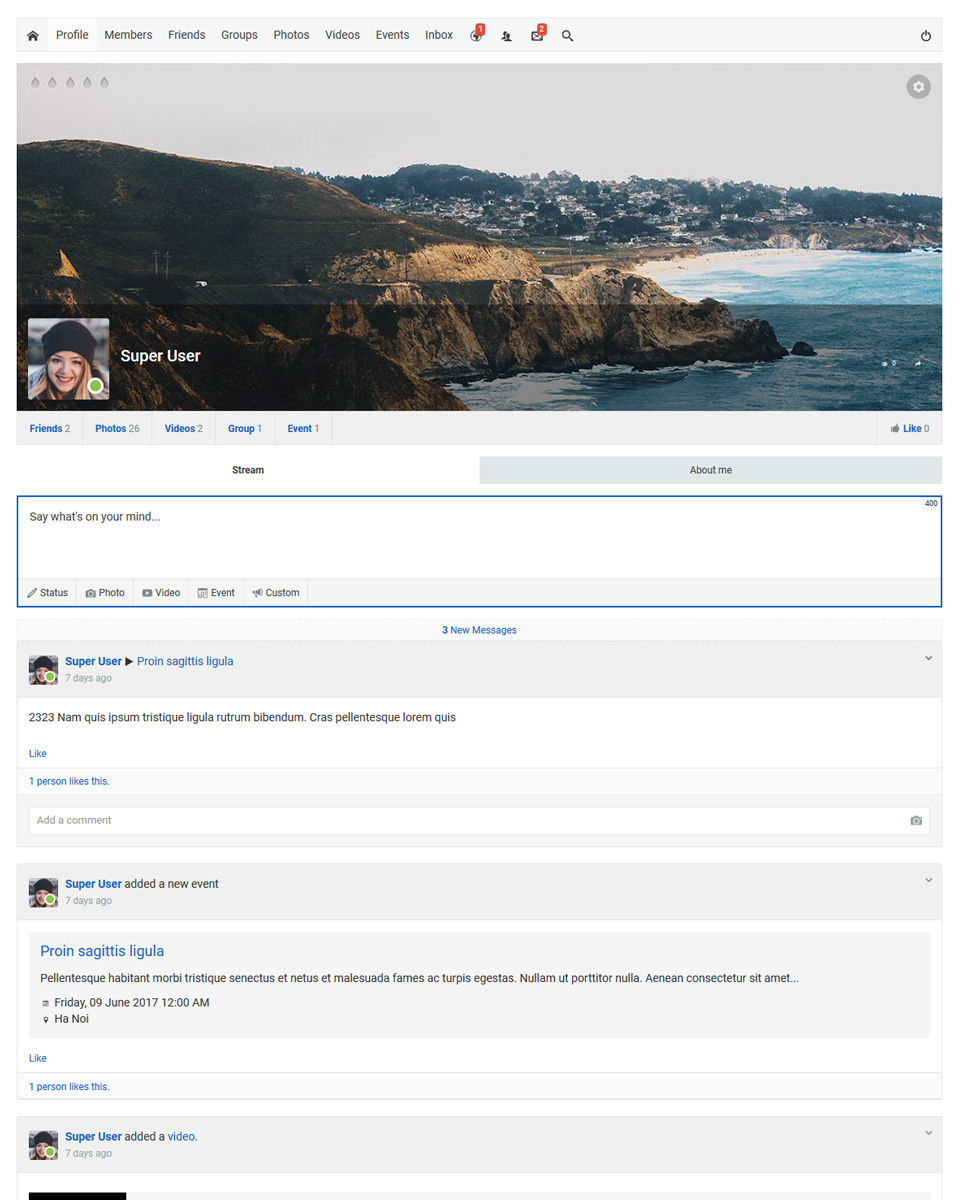Viewport: 960px width, 1200px height.
Task: Click the Friday, 09 June 2017 event date
Action: click(x=132, y=1003)
